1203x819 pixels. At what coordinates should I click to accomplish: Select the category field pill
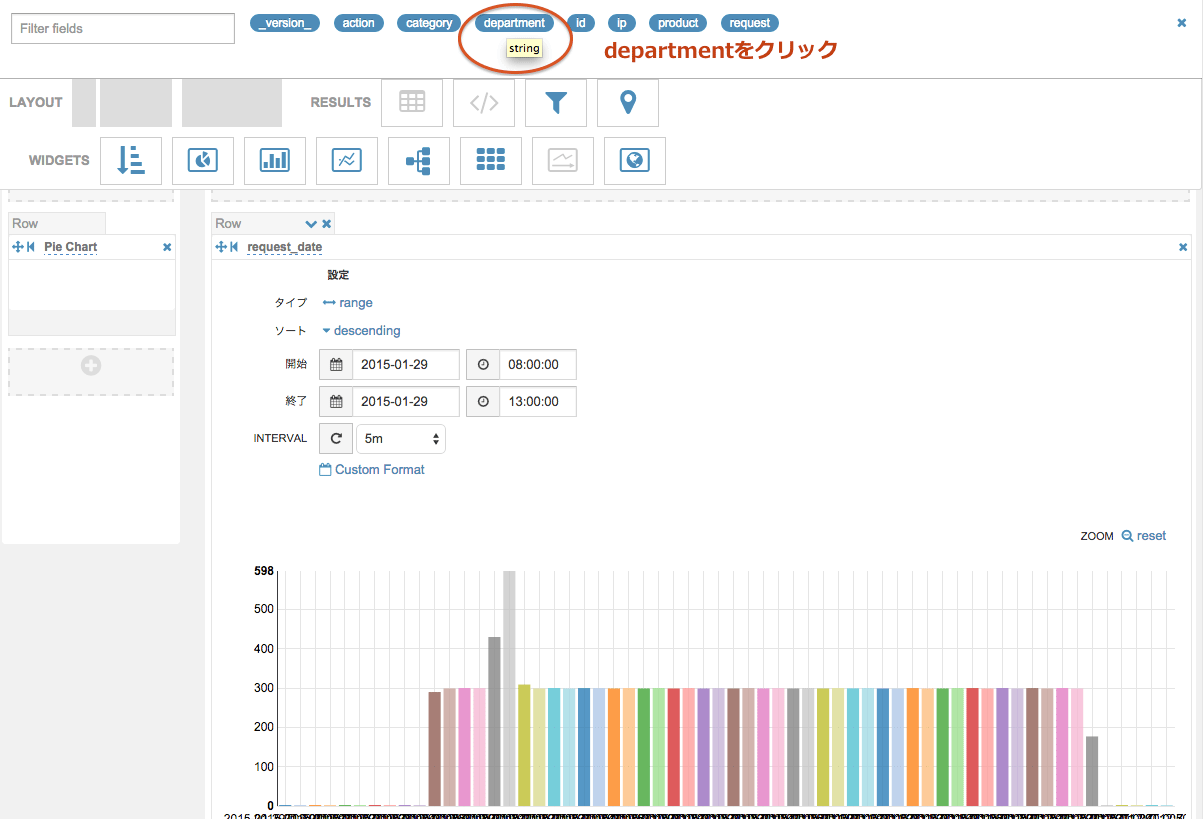(429, 23)
